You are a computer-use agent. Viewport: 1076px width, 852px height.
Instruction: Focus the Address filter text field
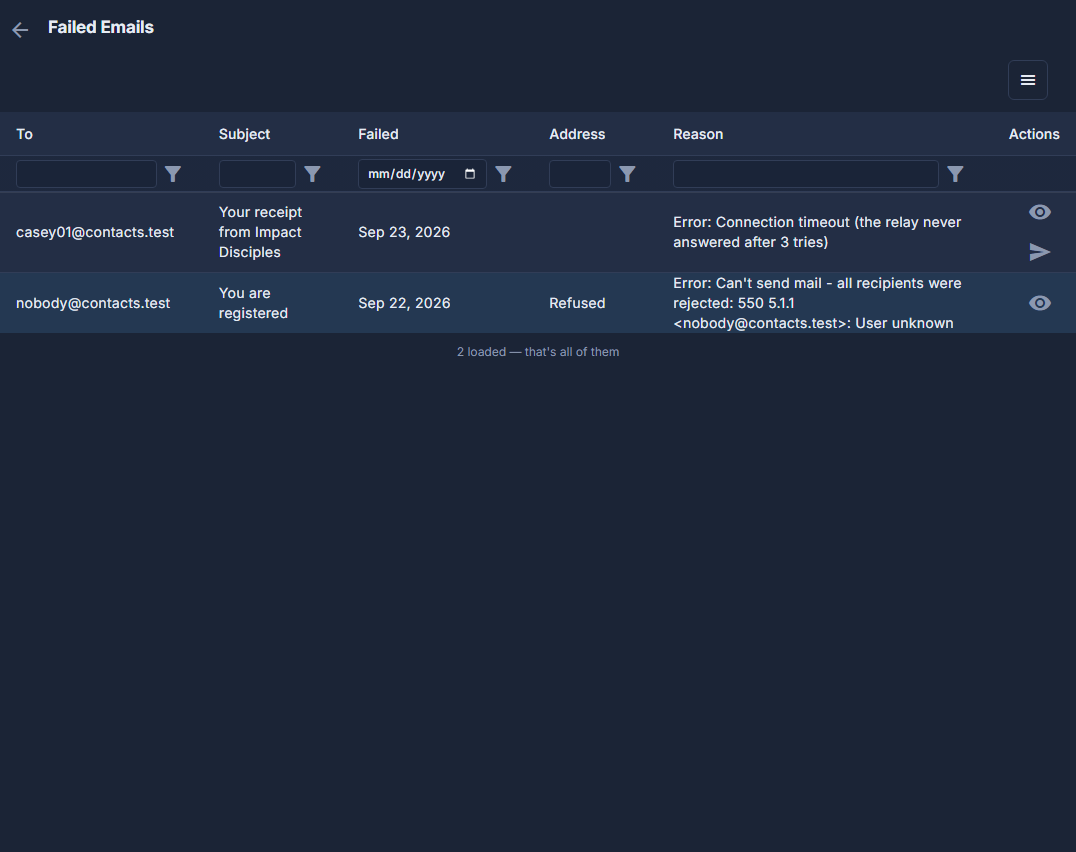click(580, 174)
